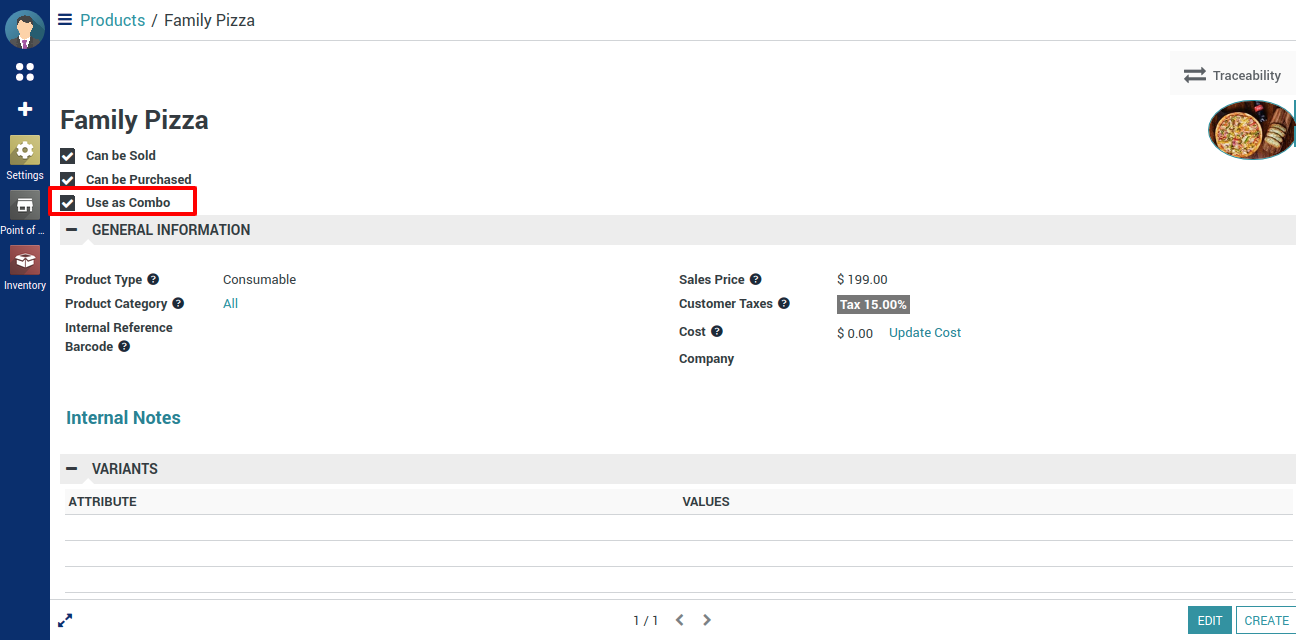Click the Traceability button

(x=1232, y=75)
